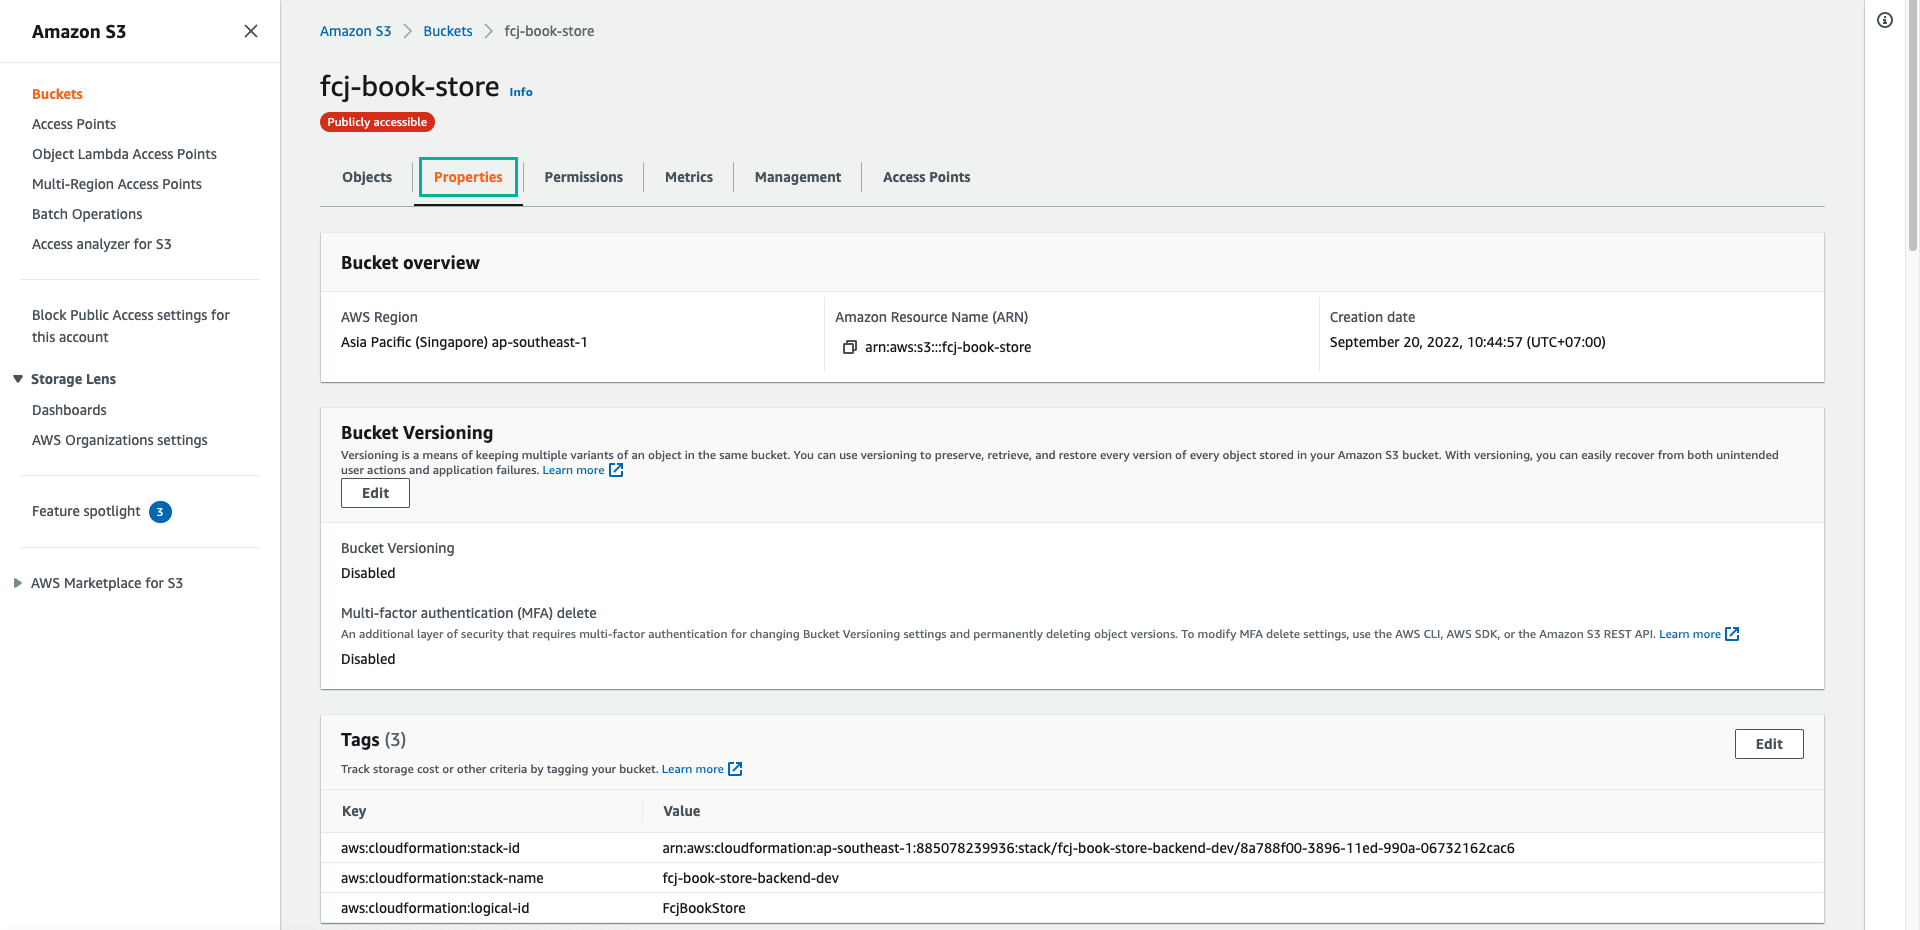Select the aws:cloudformation:stack-name key cell
Image resolution: width=1920 pixels, height=930 pixels.
coord(442,878)
